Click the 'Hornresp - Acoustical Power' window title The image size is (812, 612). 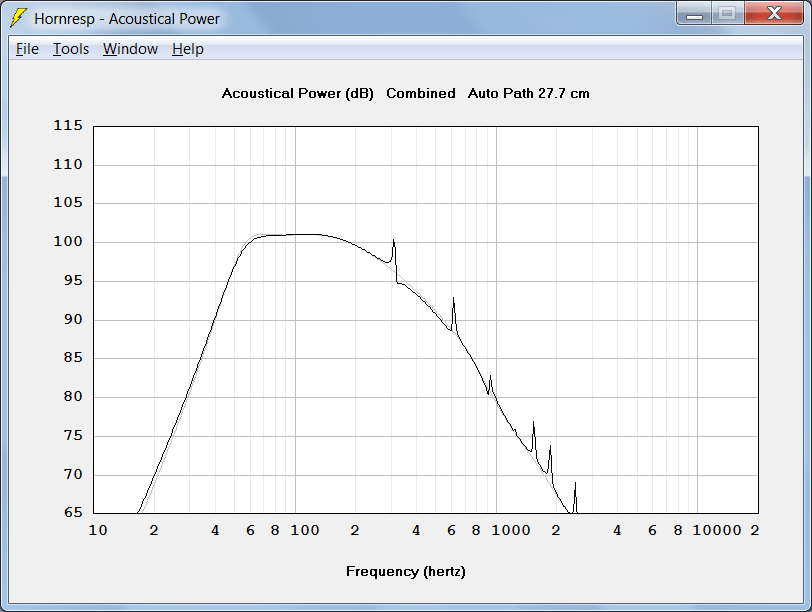pyautogui.click(x=127, y=19)
